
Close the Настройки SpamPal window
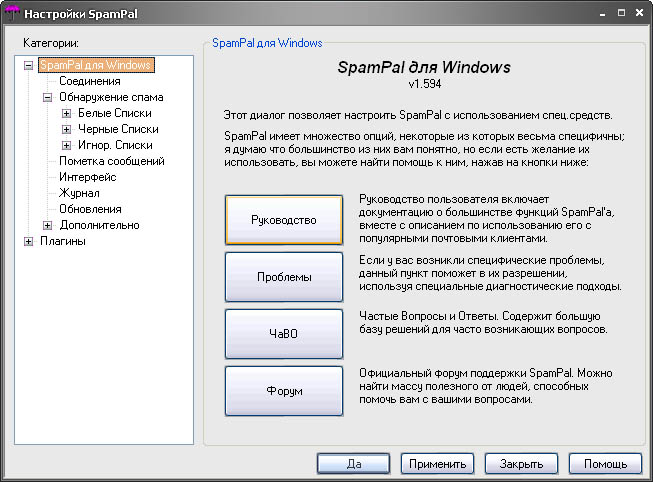[640, 13]
